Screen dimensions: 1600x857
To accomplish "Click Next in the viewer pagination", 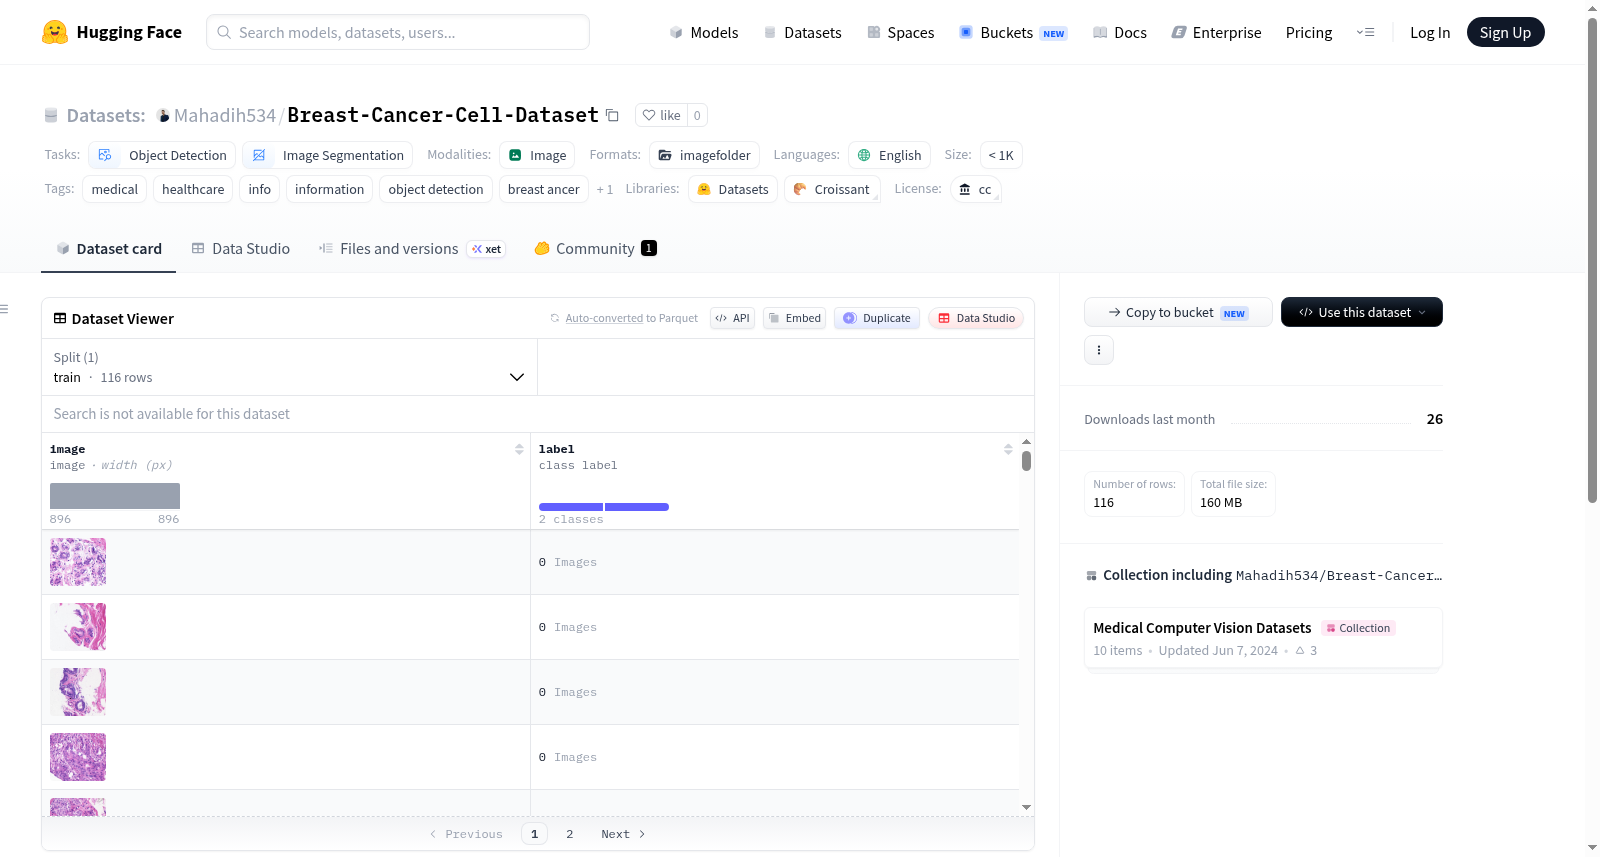I will pos(623,834).
